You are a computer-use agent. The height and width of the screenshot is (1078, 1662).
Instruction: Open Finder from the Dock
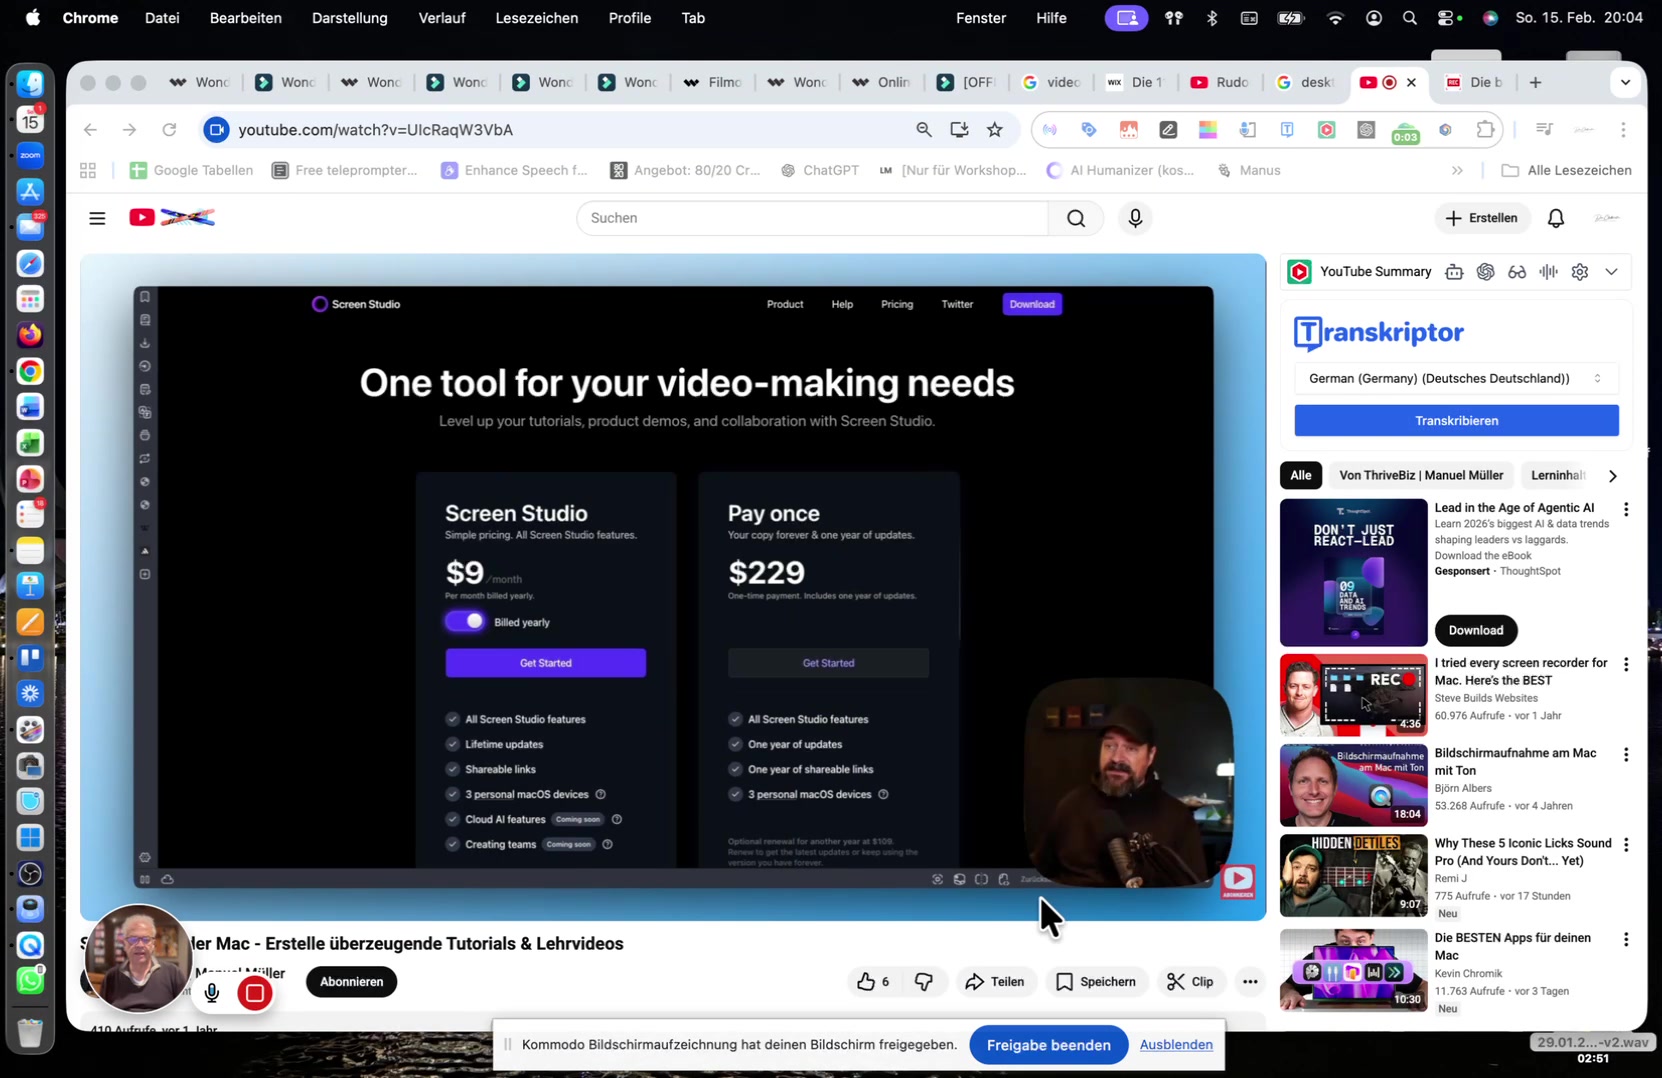tap(30, 84)
